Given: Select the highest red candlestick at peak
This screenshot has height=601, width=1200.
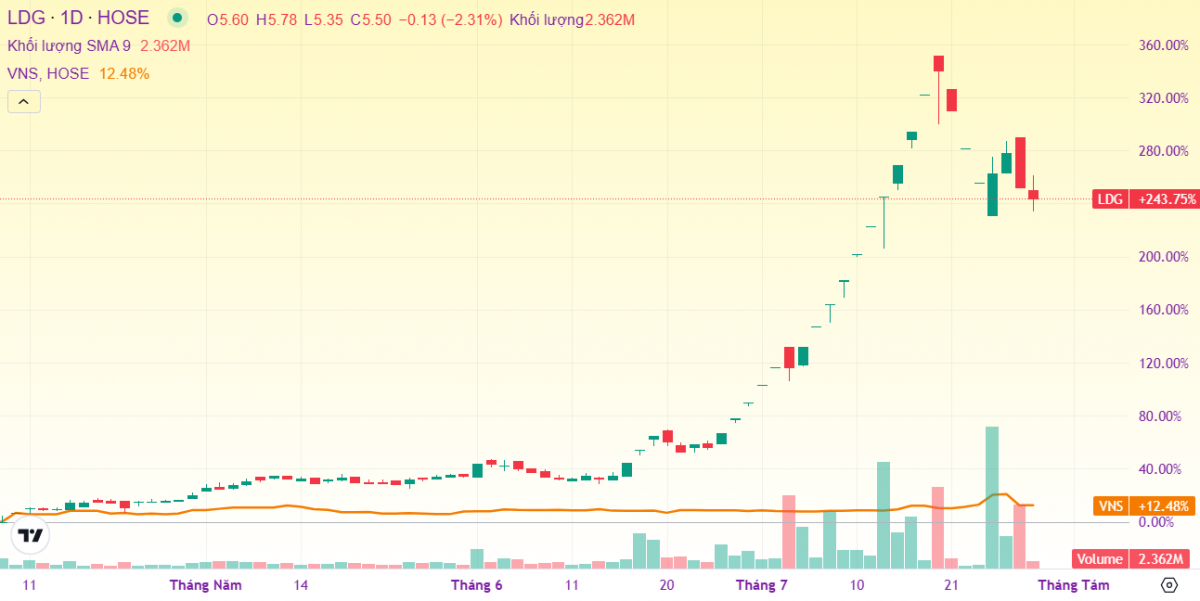Looking at the screenshot, I should coord(939,64).
